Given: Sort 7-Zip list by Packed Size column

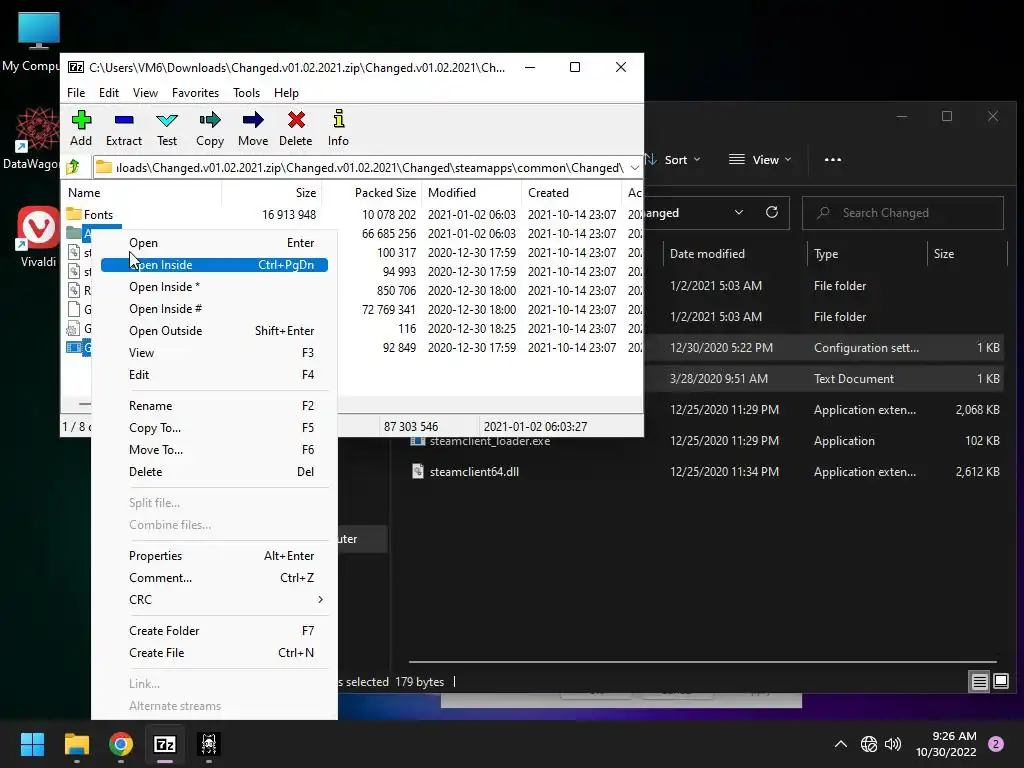Looking at the screenshot, I should pyautogui.click(x=372, y=193).
